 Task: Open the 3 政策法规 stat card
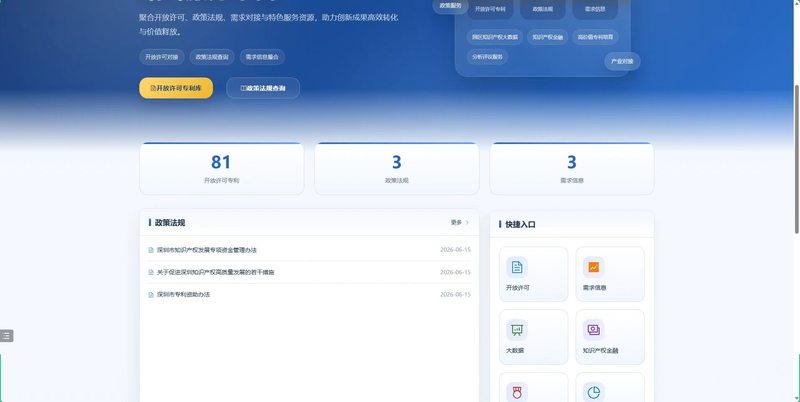point(396,169)
